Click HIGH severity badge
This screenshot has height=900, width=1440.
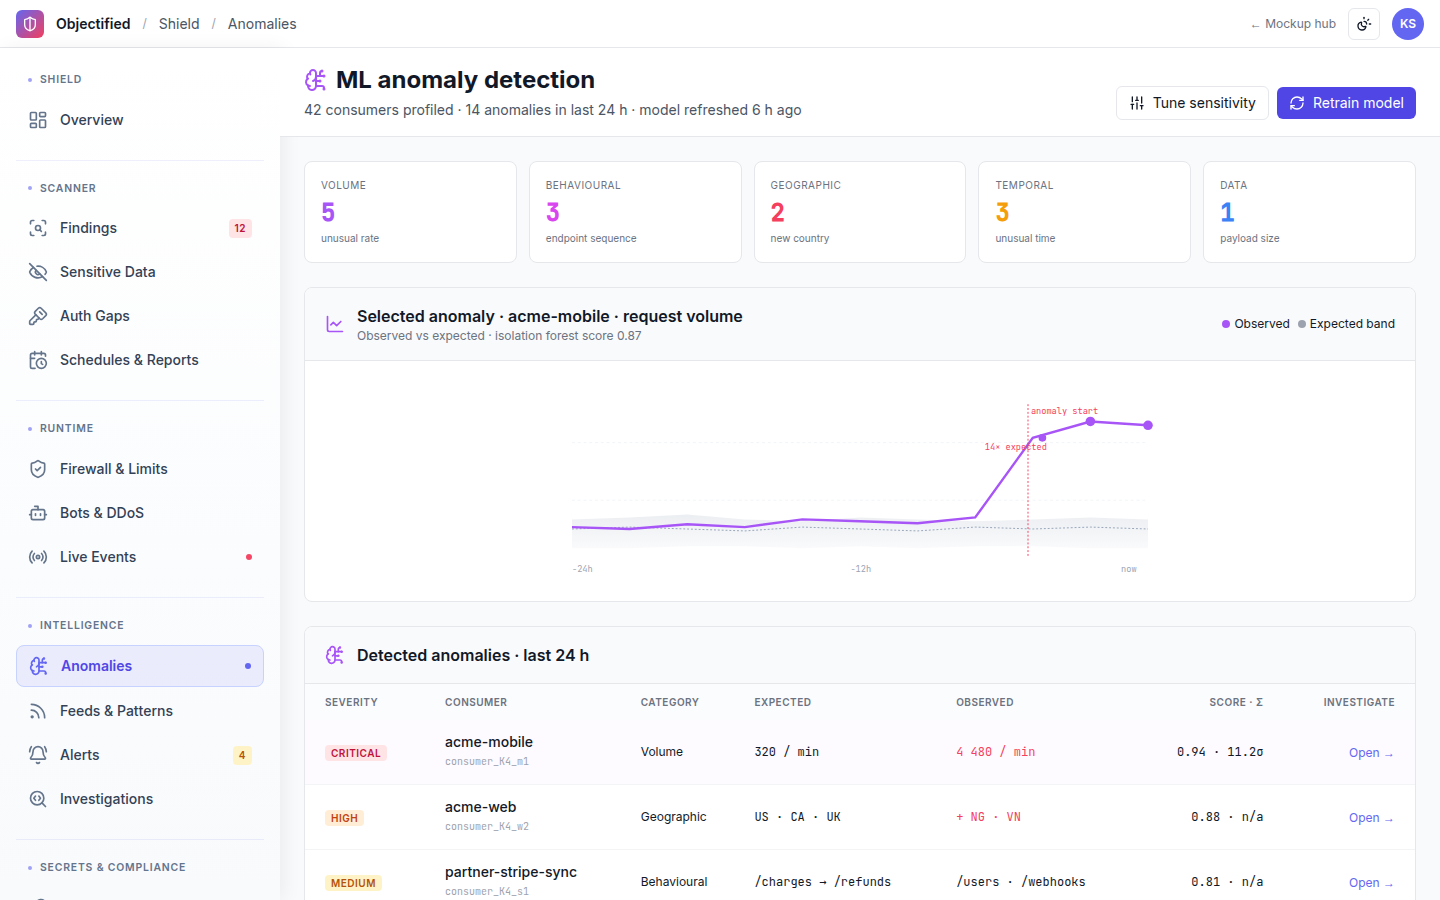(x=344, y=818)
